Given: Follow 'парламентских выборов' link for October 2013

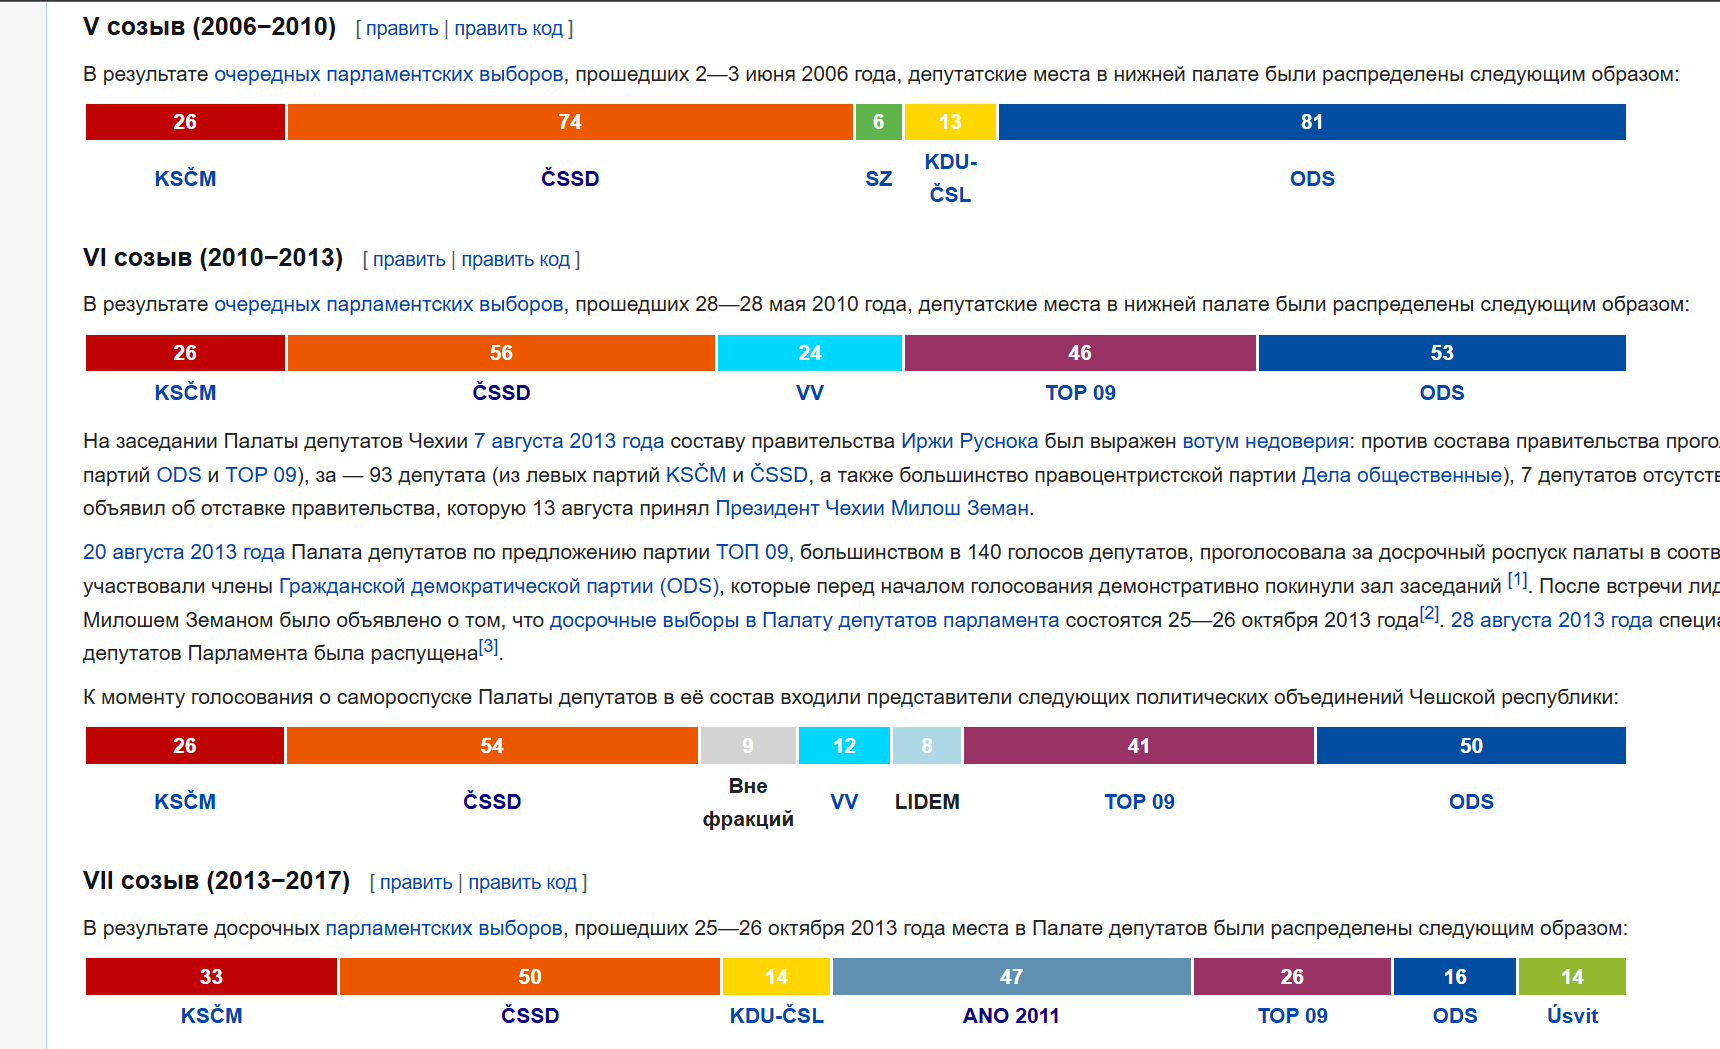Looking at the screenshot, I should (444, 928).
